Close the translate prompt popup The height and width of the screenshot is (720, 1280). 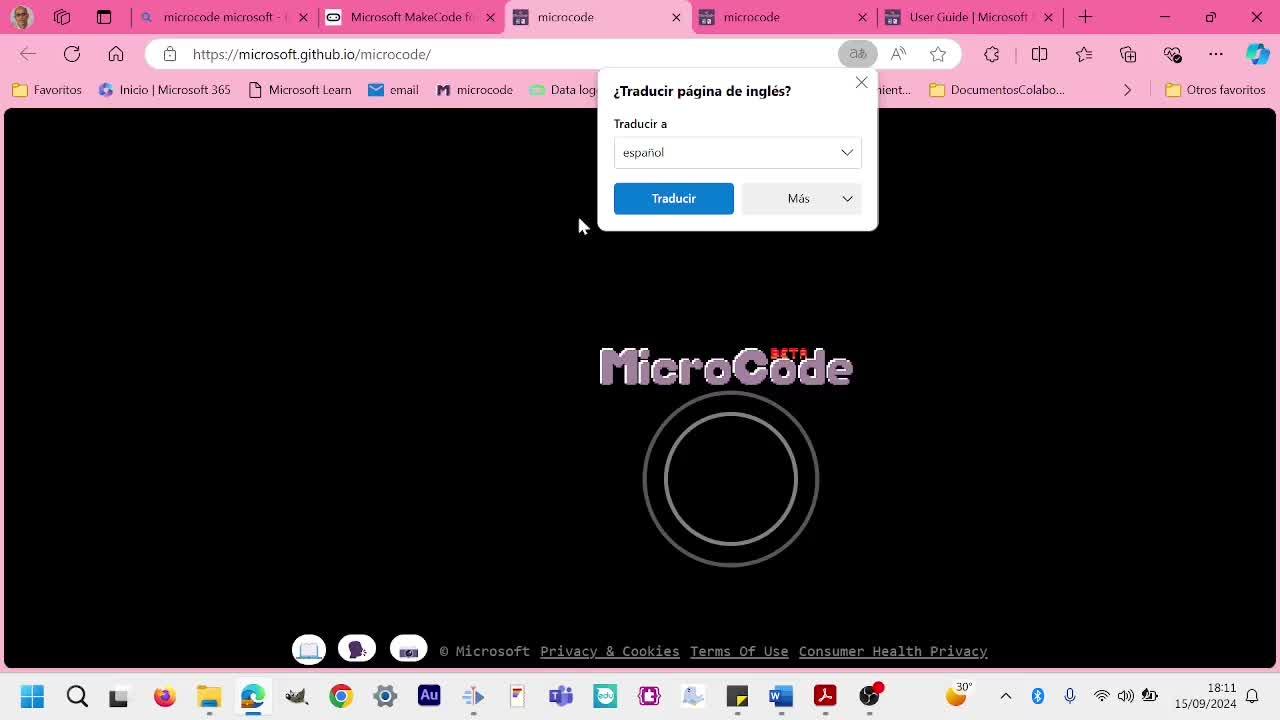[x=861, y=82]
